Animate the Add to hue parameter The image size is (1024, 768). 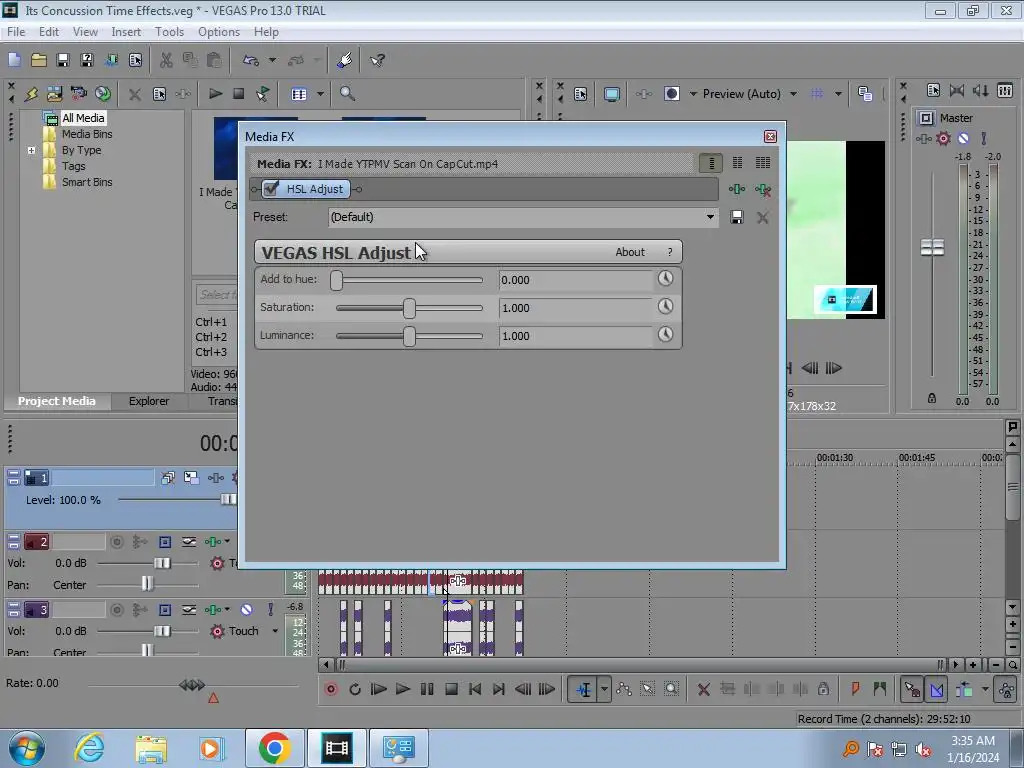(x=665, y=279)
